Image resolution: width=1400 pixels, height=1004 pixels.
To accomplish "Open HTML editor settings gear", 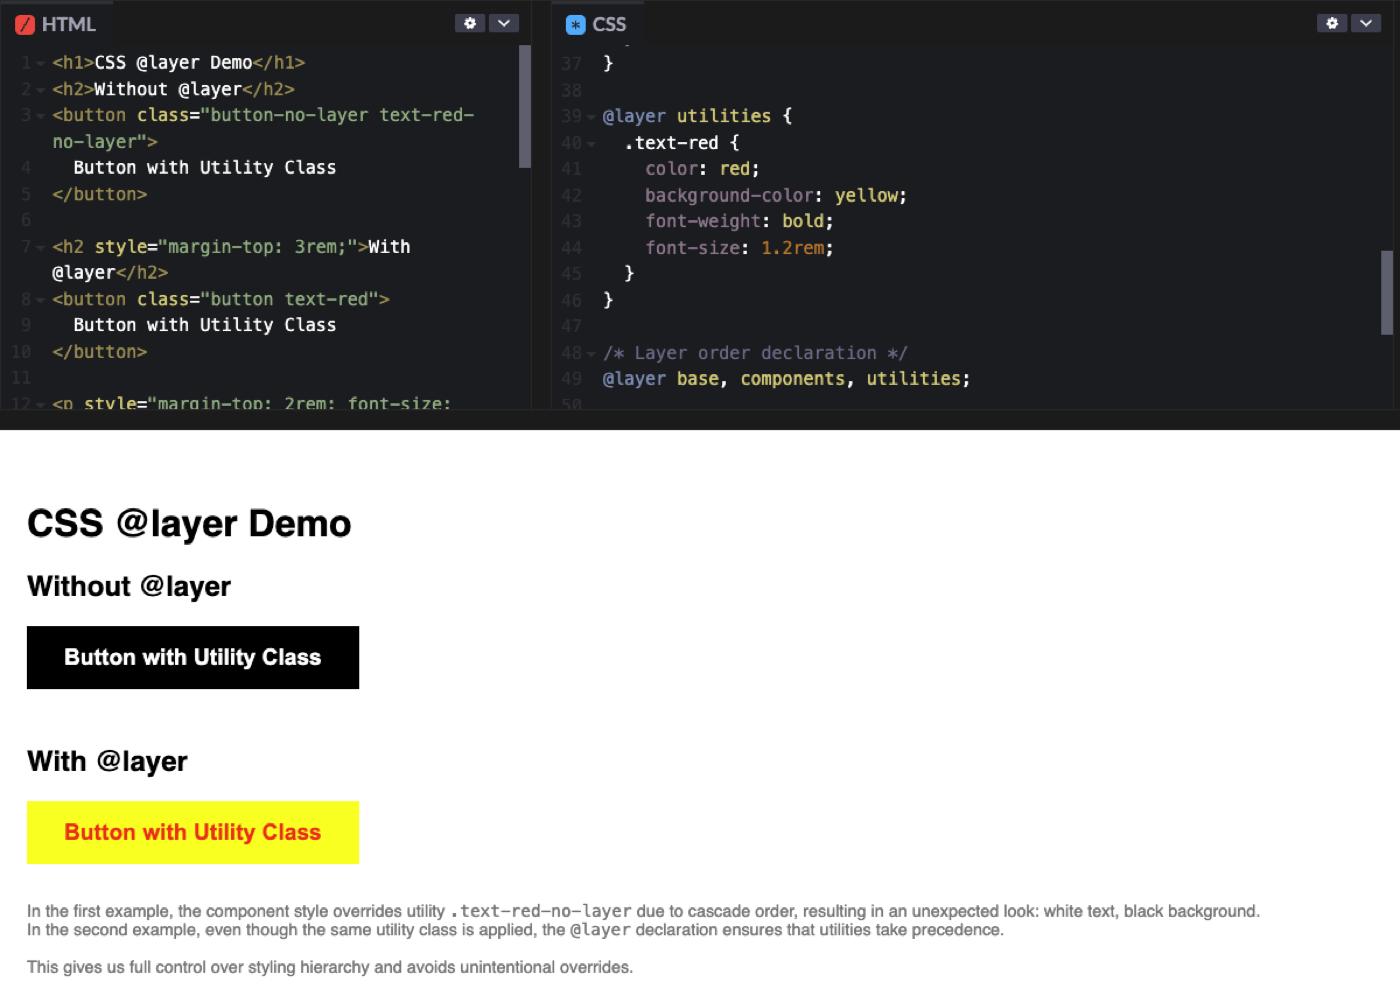I will (x=470, y=23).
